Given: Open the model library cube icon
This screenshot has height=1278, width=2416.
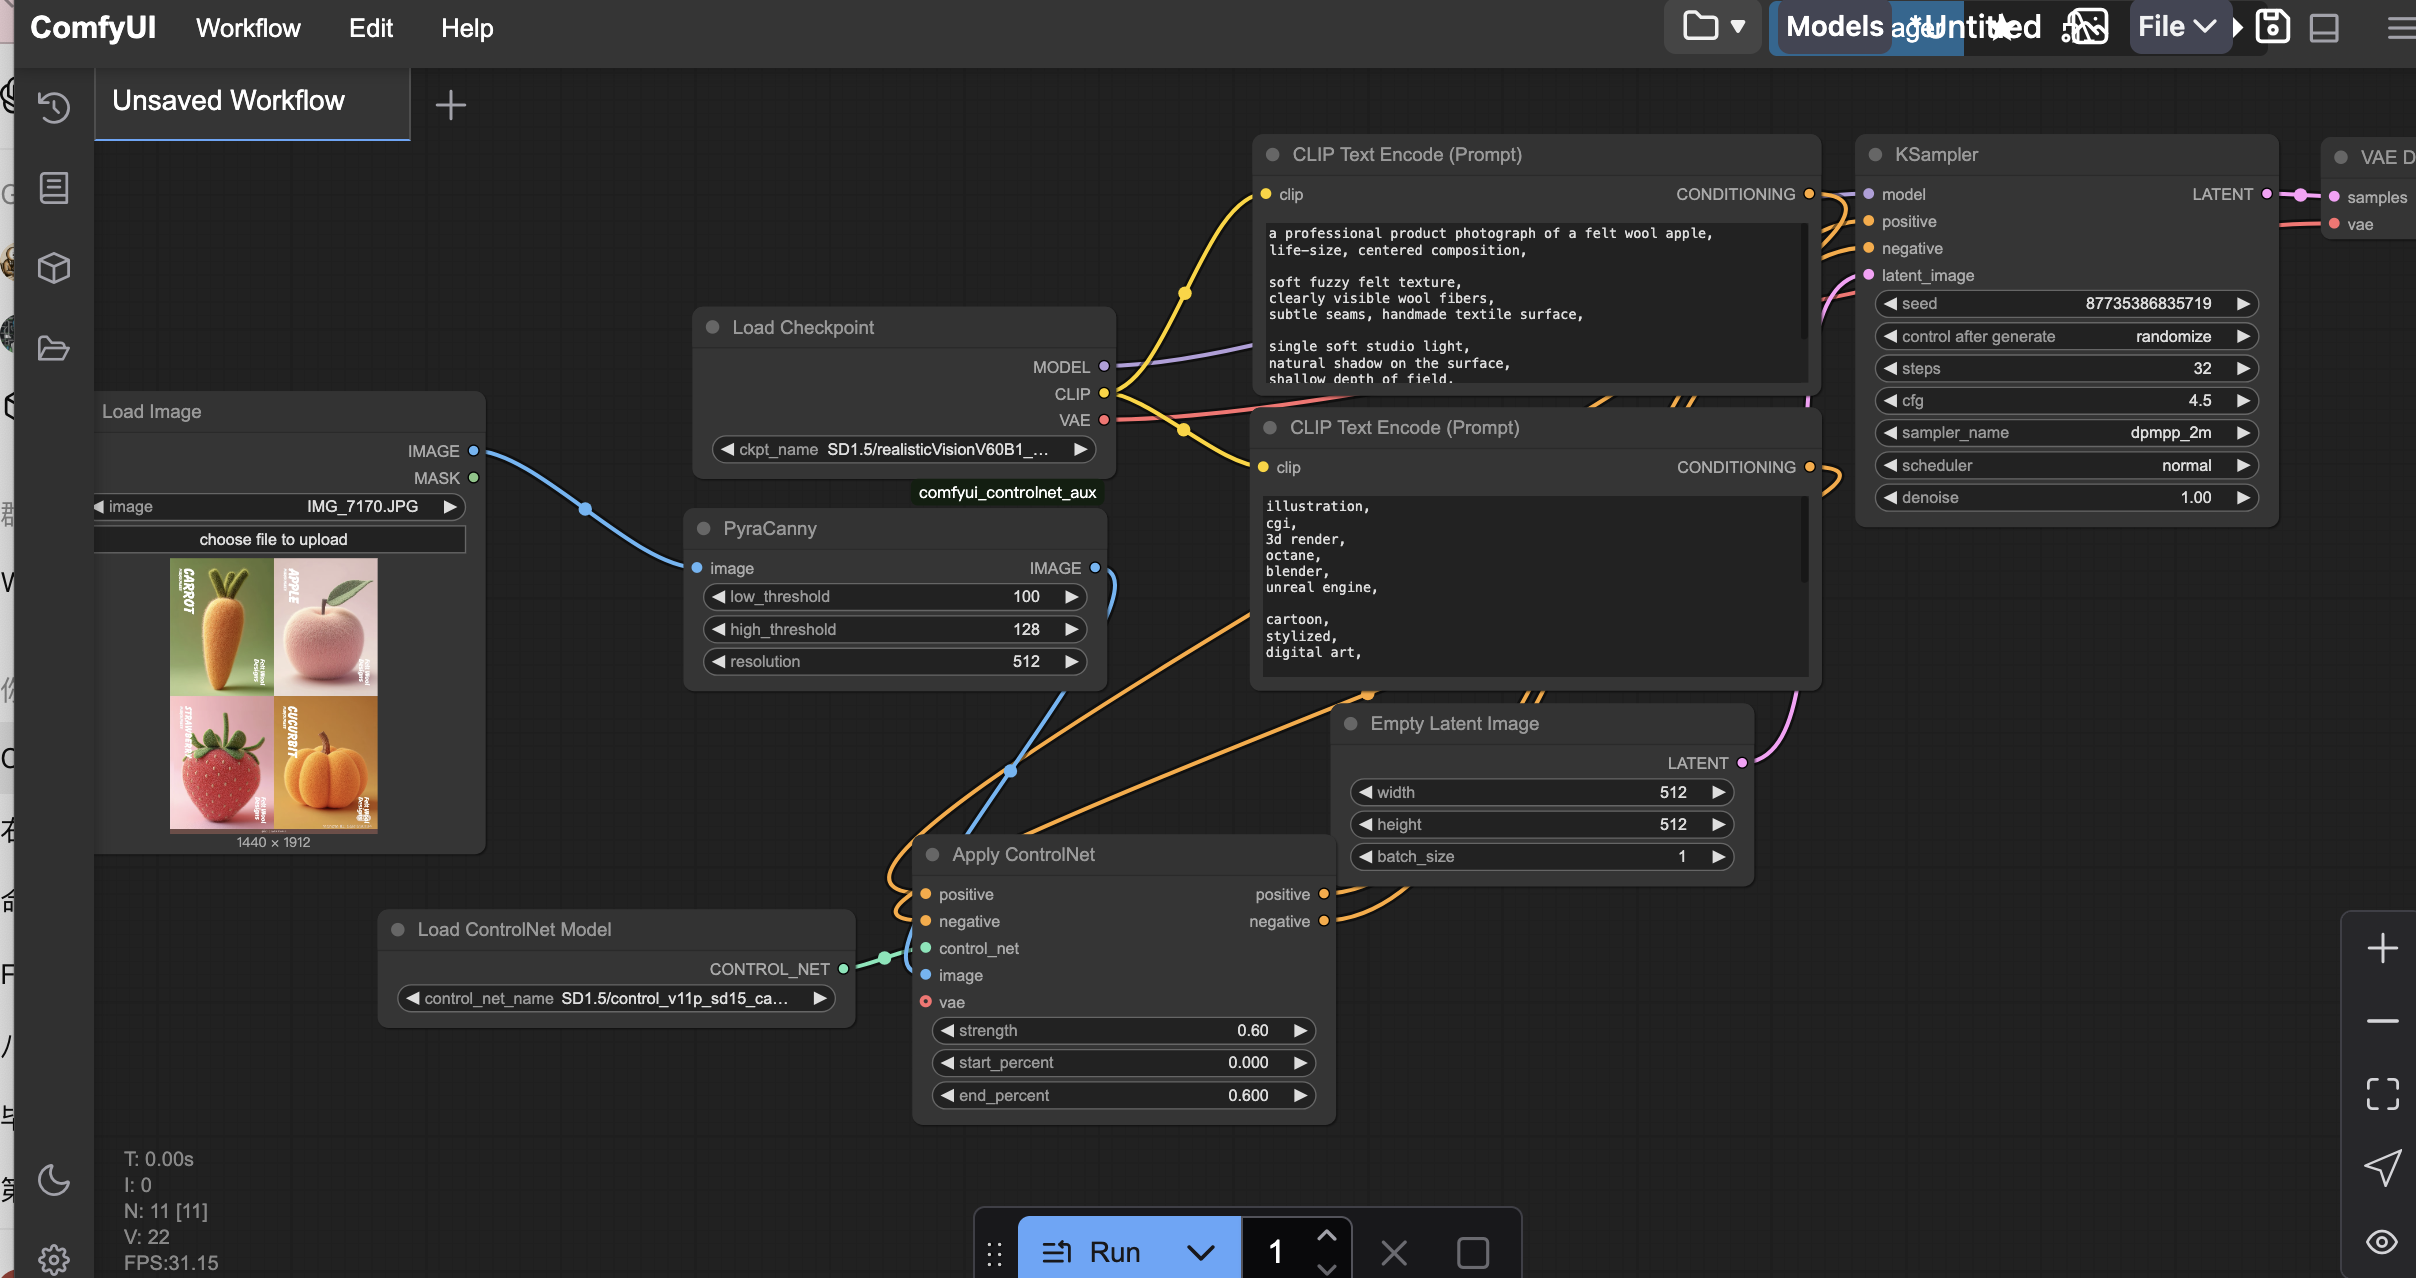Looking at the screenshot, I should [54, 267].
